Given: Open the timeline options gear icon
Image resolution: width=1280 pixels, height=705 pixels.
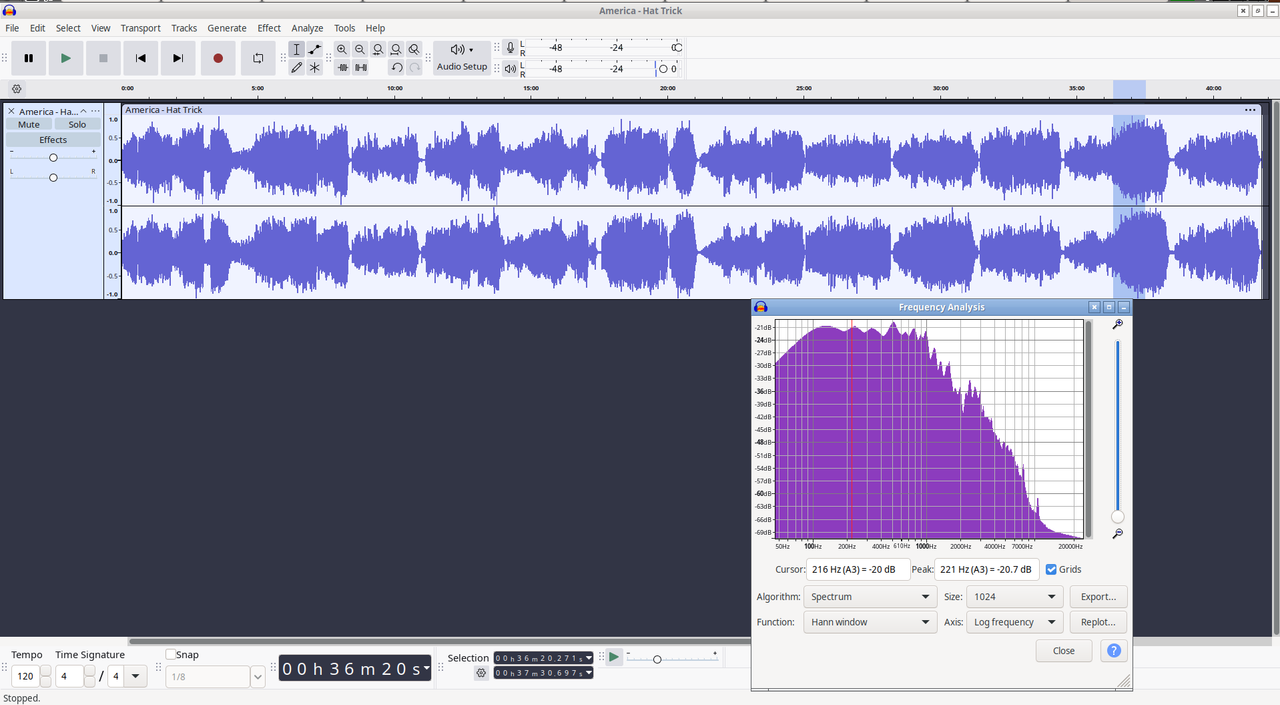Looking at the screenshot, I should click(x=16, y=89).
